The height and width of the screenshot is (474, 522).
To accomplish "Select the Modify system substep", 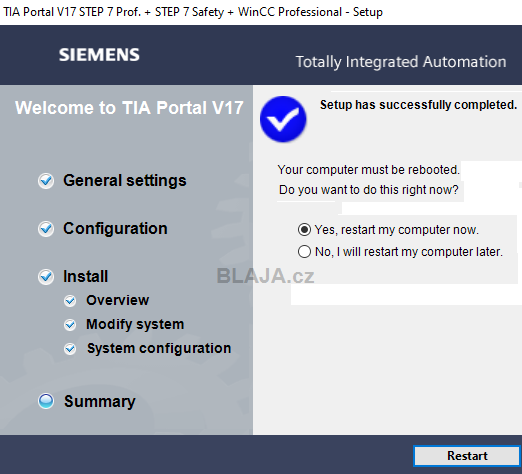I will [135, 324].
